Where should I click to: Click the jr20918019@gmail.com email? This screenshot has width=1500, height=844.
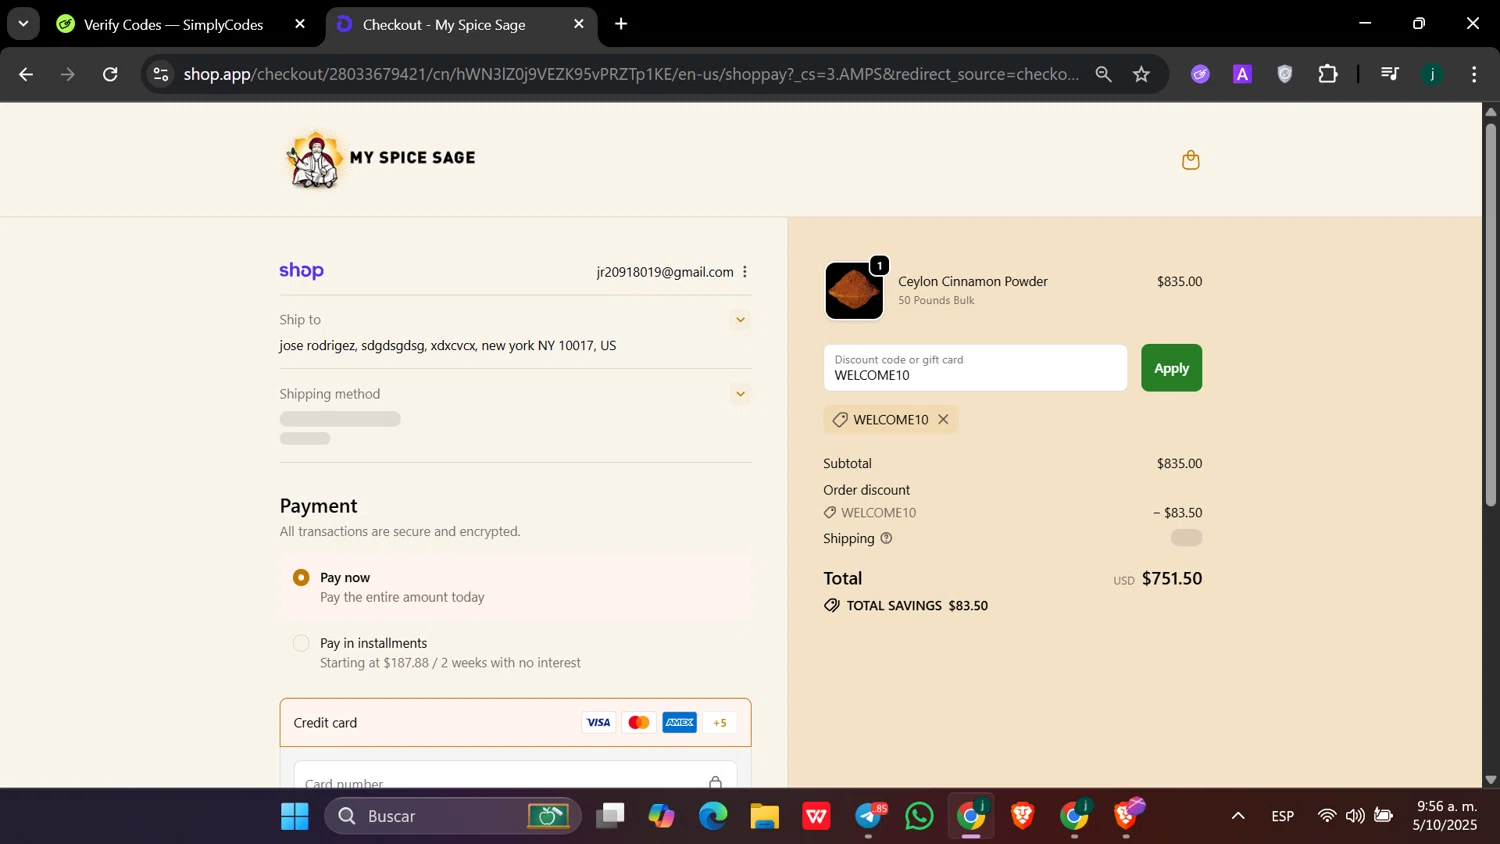(x=665, y=272)
